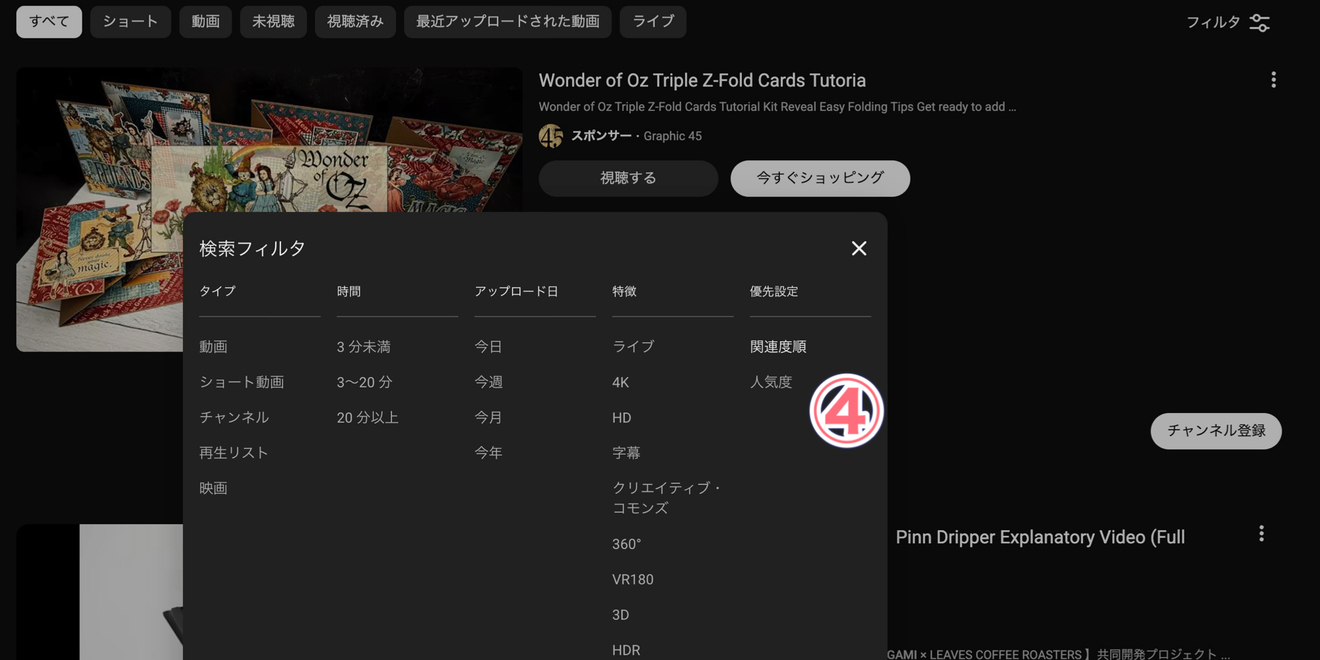Open the Pinn Dripper Explanatory Video title
This screenshot has height=660, width=1320.
[1040, 537]
